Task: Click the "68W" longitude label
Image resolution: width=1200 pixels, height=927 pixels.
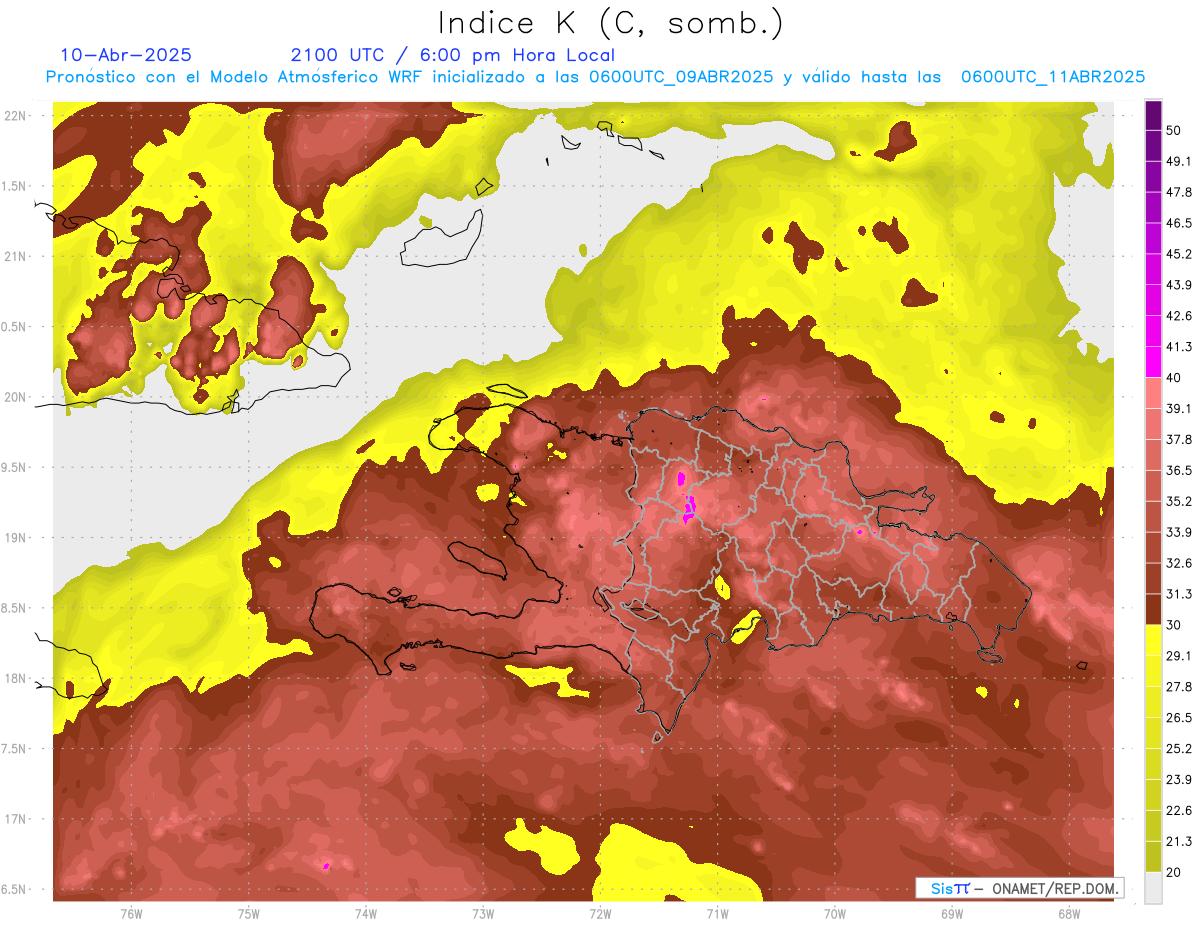Action: click(x=1069, y=913)
